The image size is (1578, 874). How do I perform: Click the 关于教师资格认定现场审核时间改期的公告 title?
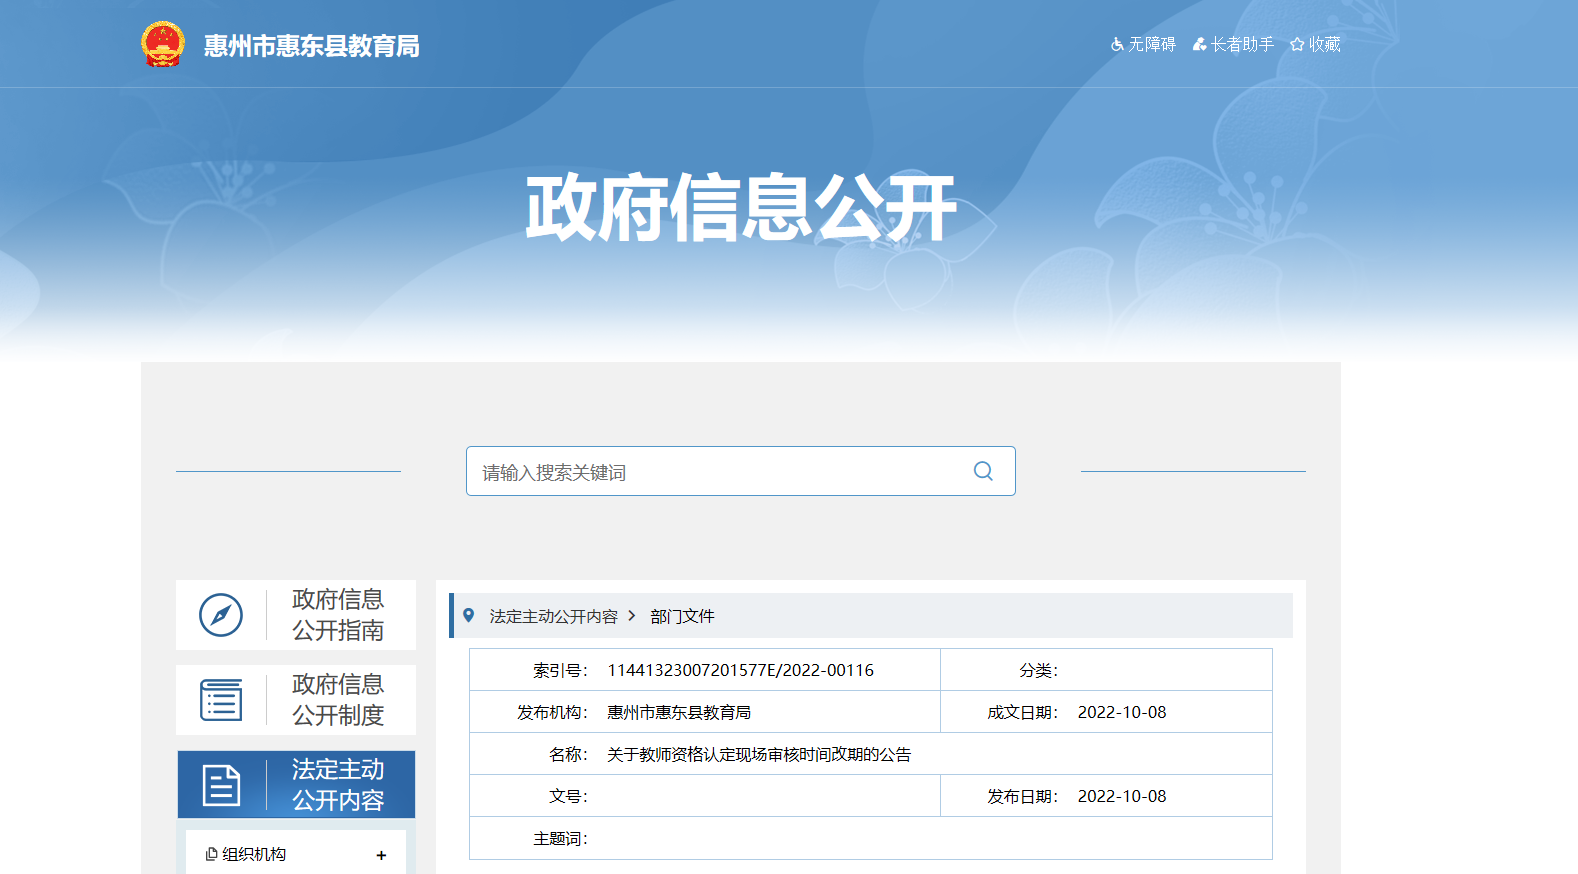pos(759,755)
